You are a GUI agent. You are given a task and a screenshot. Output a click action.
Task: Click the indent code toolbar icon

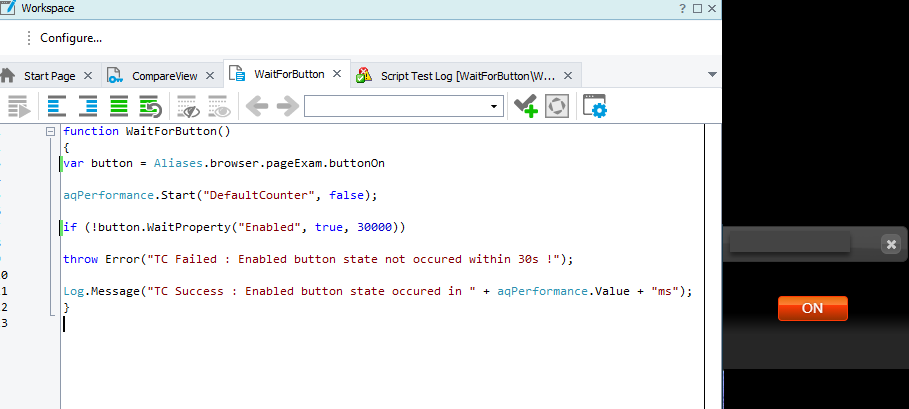[88, 106]
